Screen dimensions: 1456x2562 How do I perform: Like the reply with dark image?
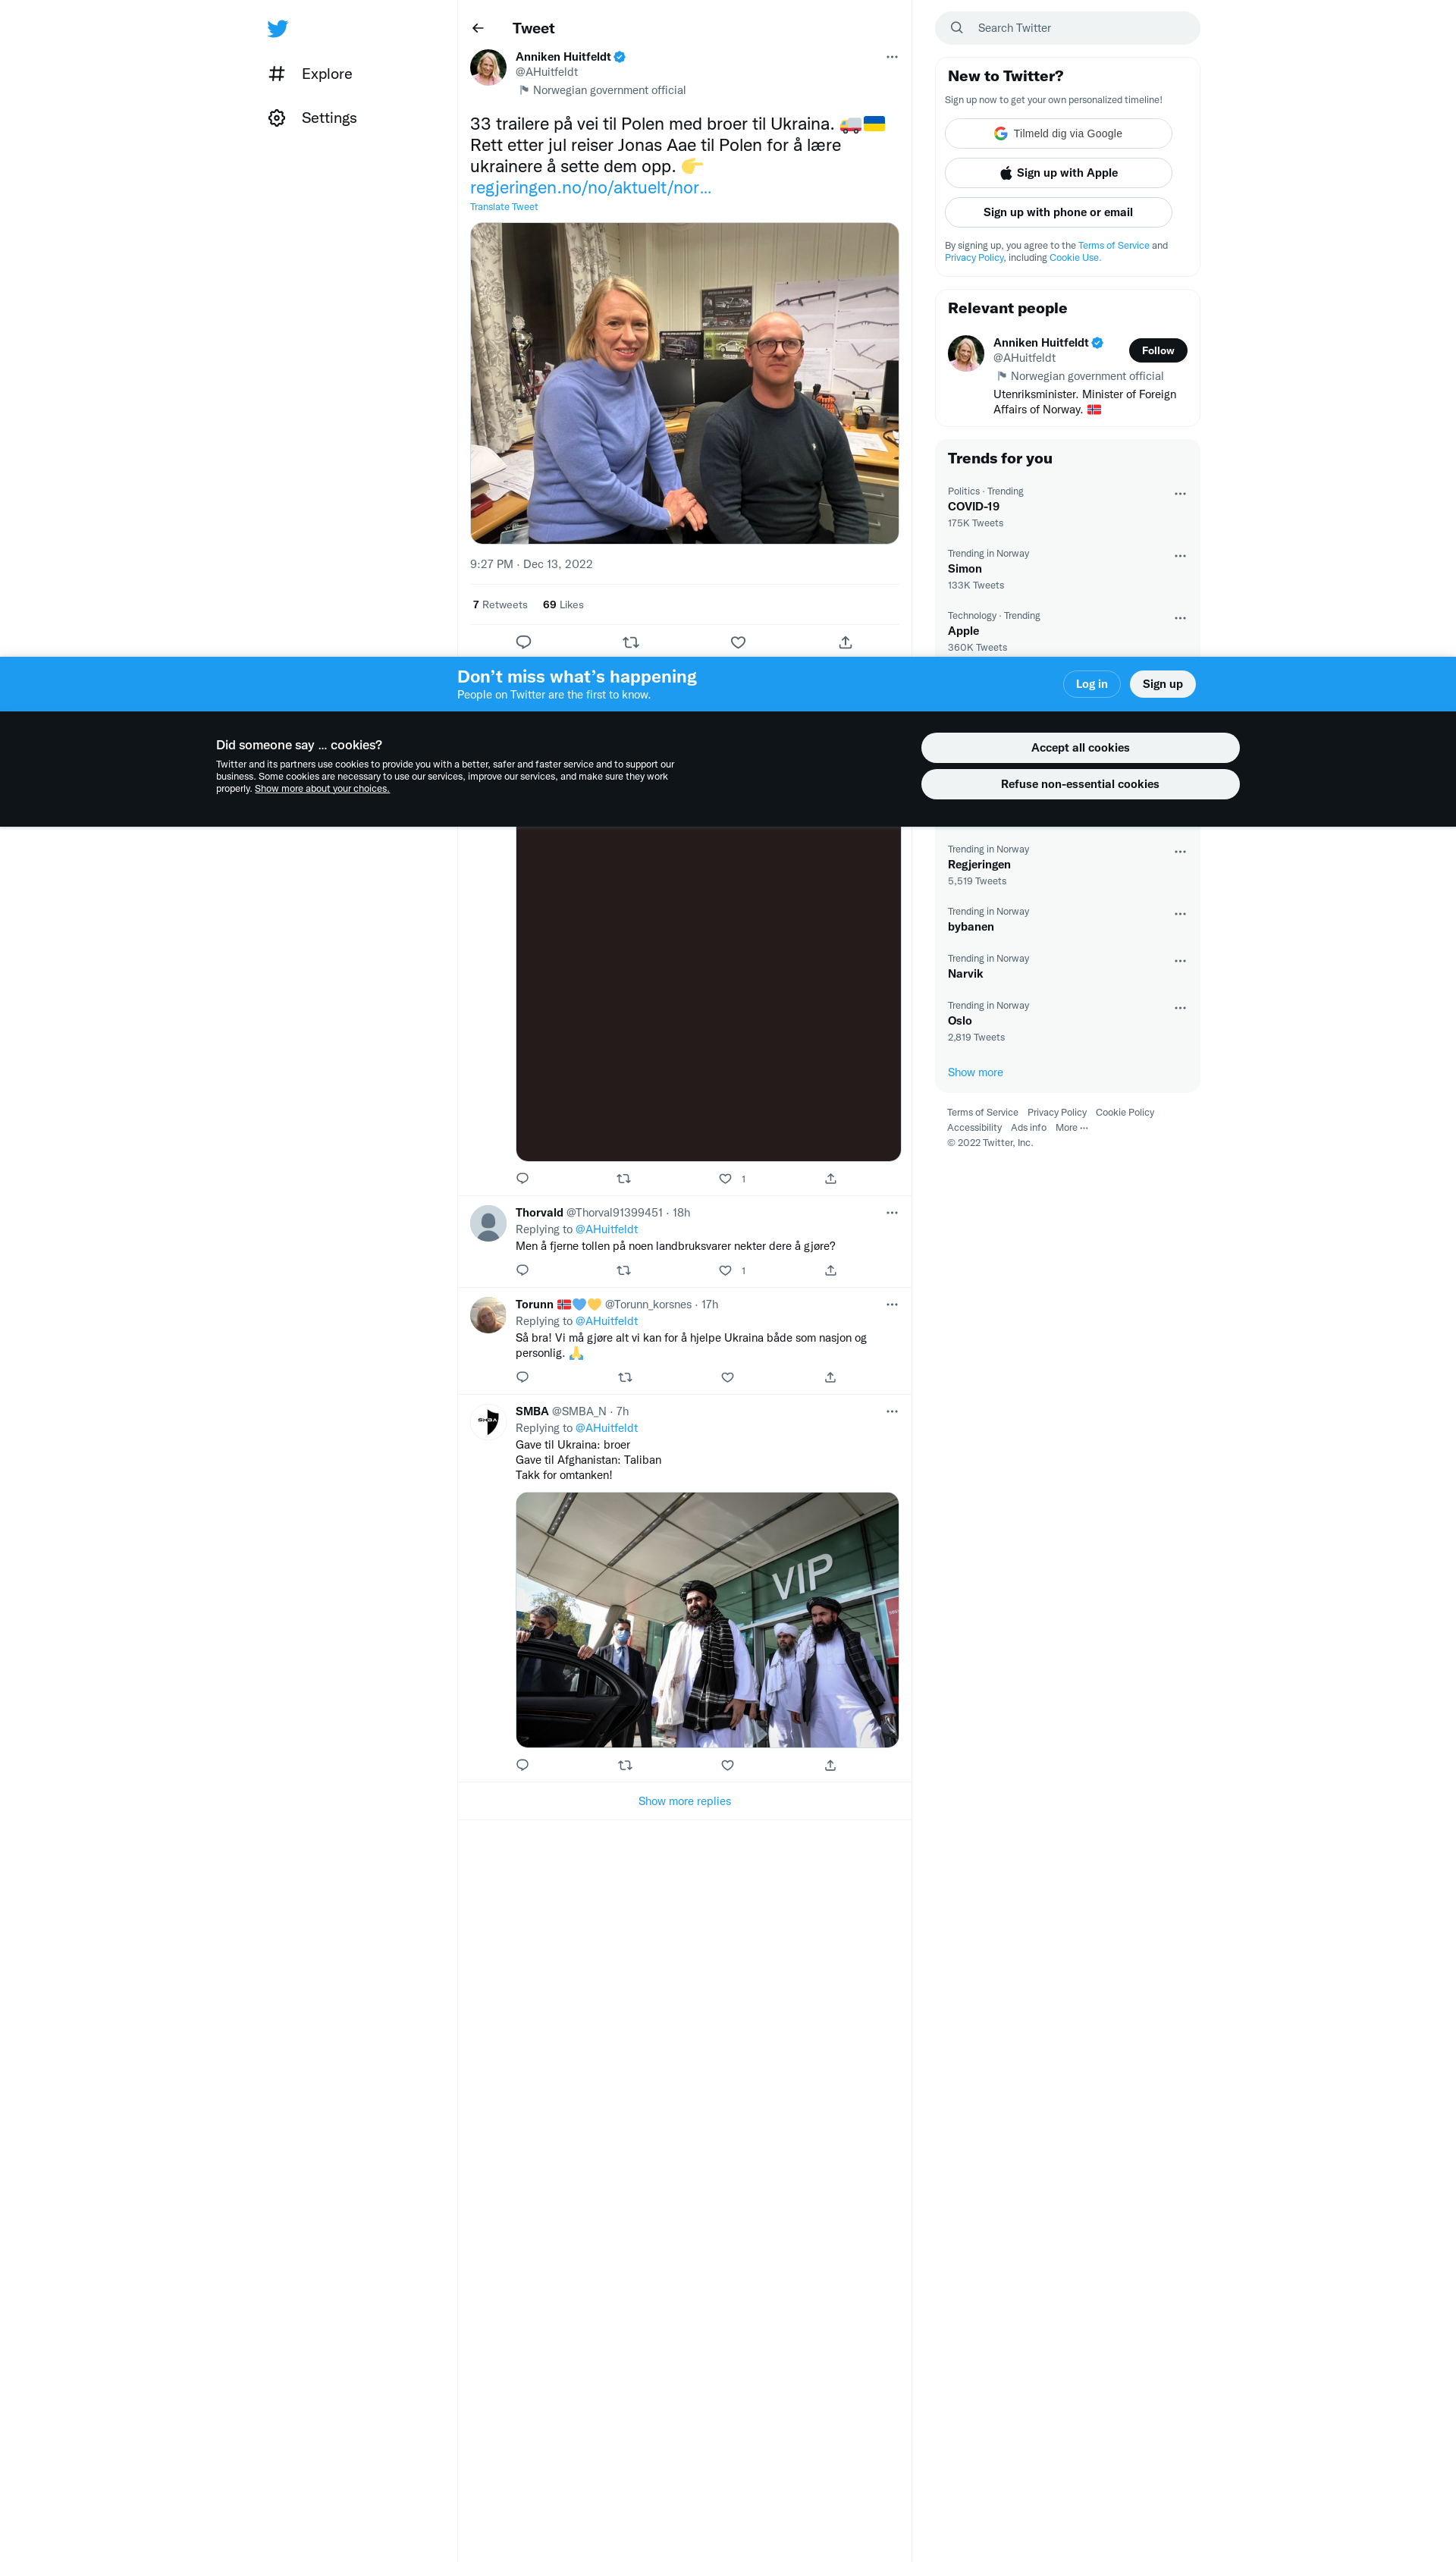[x=725, y=1179]
